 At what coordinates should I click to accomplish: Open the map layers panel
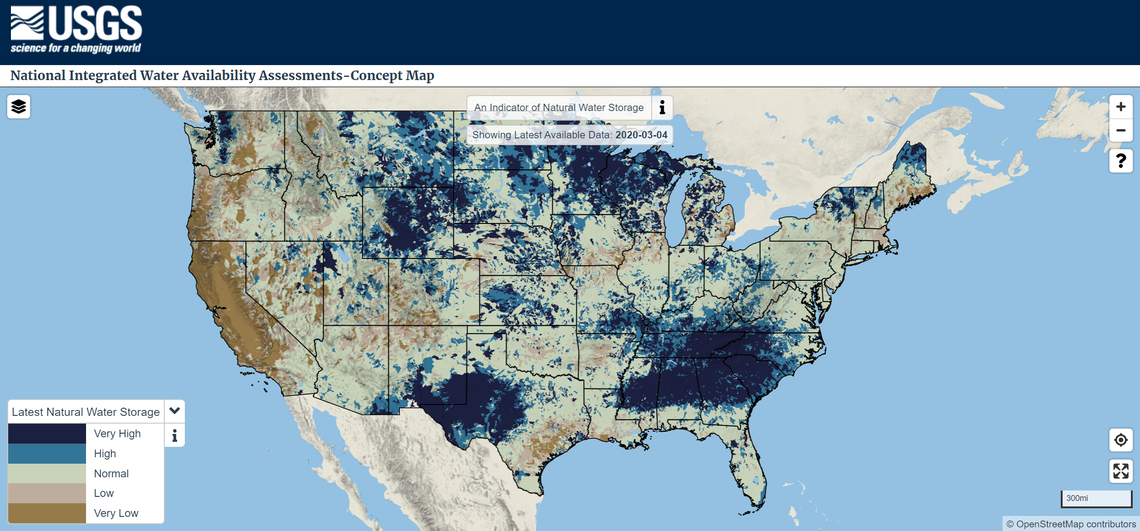pyautogui.click(x=19, y=107)
